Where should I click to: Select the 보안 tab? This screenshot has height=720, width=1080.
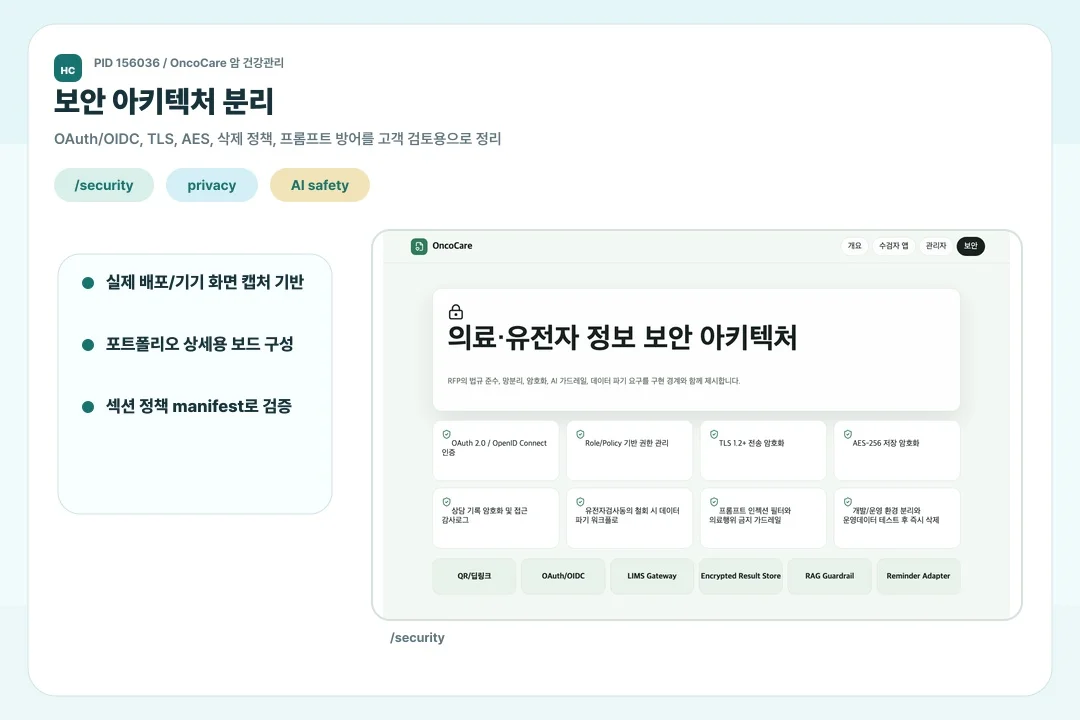coord(970,246)
